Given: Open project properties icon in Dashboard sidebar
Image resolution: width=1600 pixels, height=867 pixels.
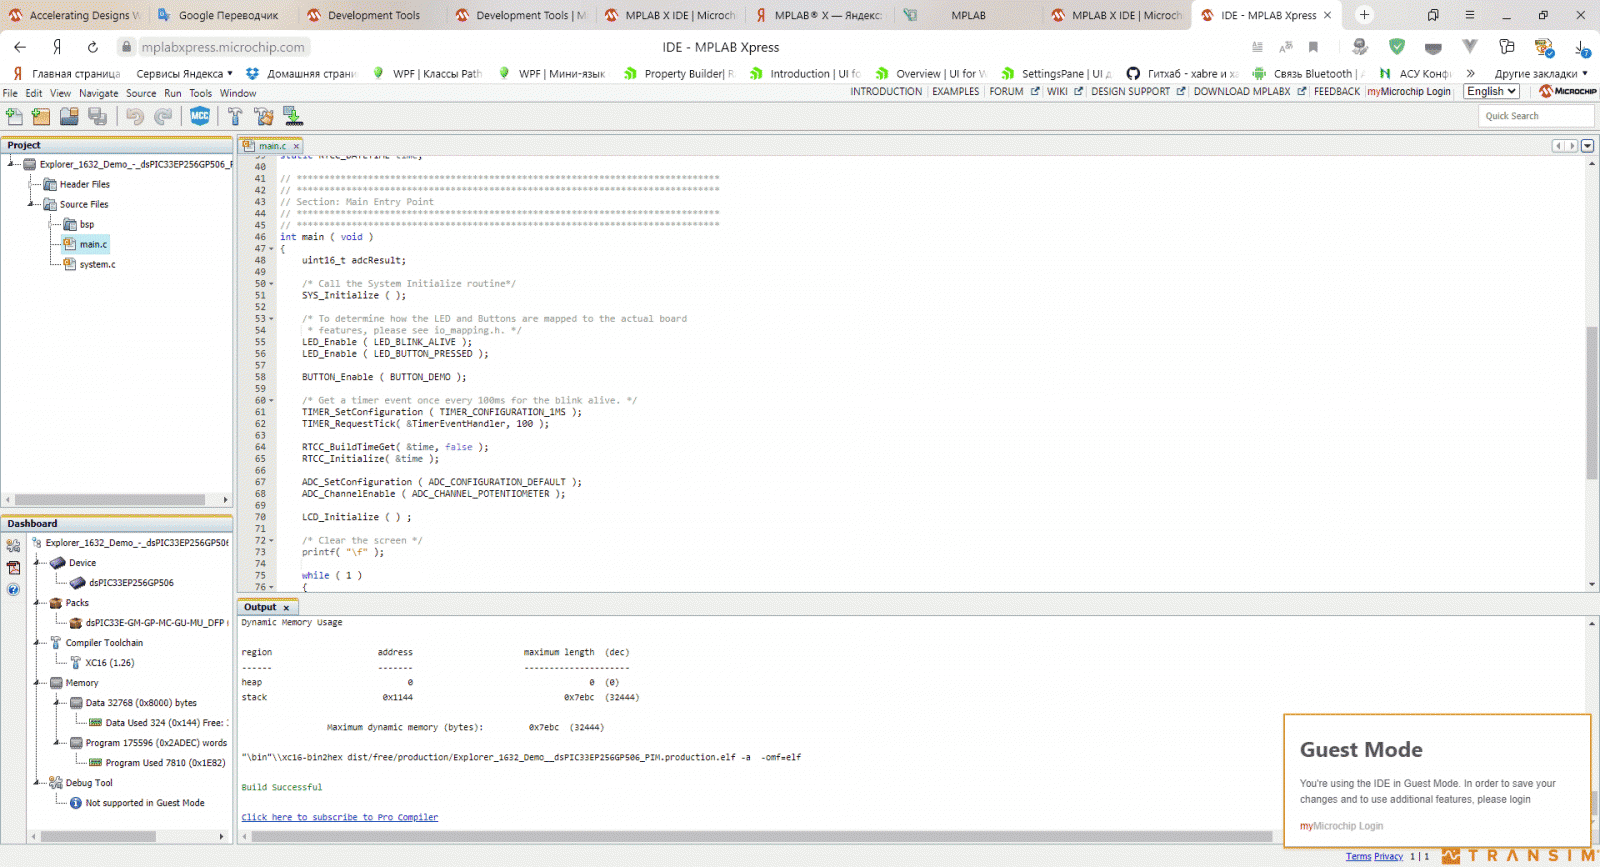Looking at the screenshot, I should tap(13, 546).
